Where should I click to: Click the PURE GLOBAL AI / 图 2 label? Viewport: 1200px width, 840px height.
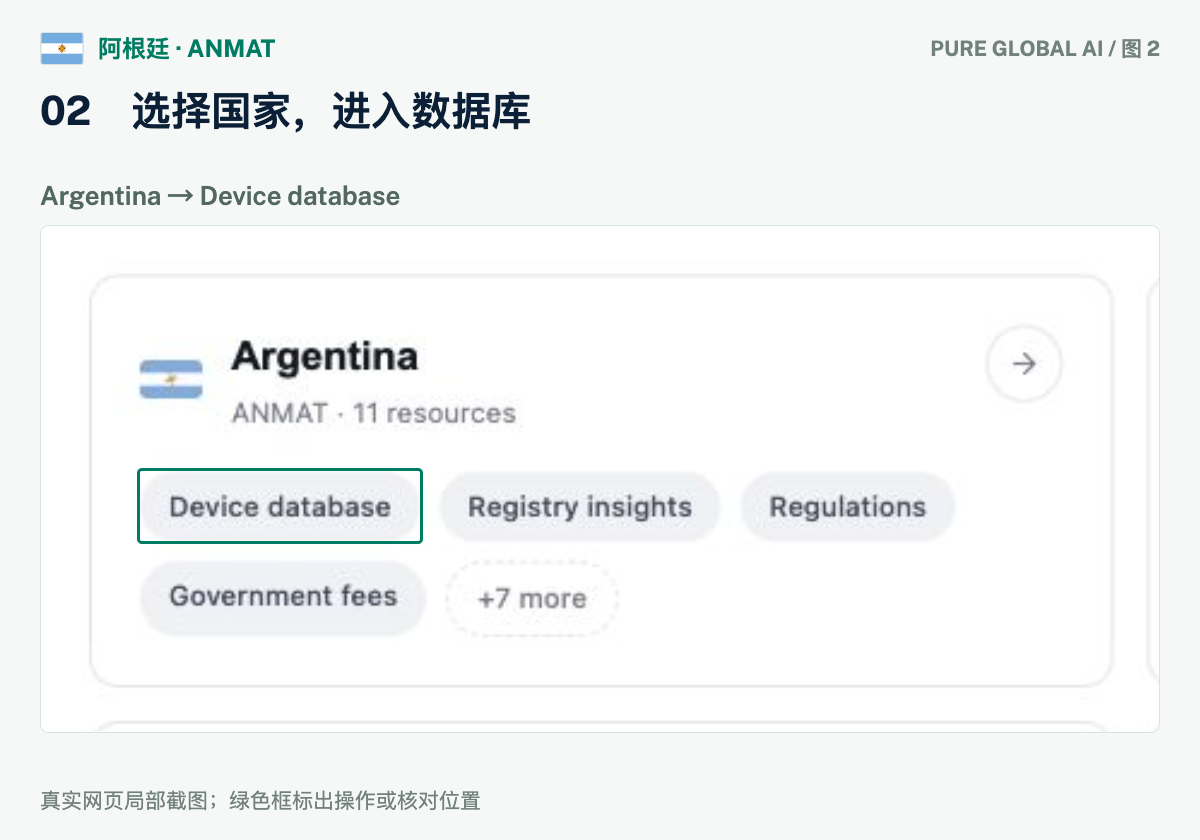tap(1045, 48)
